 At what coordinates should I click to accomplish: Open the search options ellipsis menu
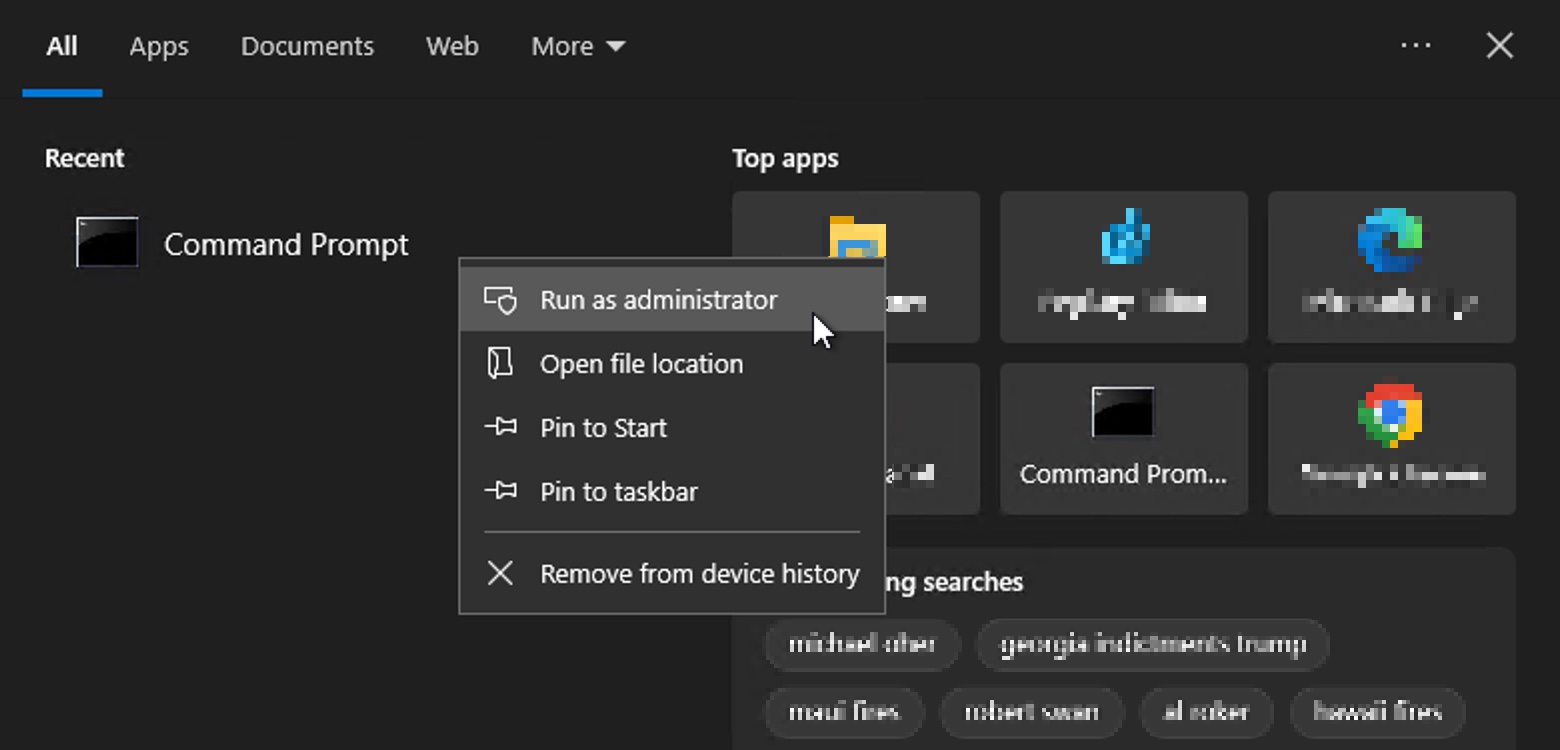tap(1416, 45)
